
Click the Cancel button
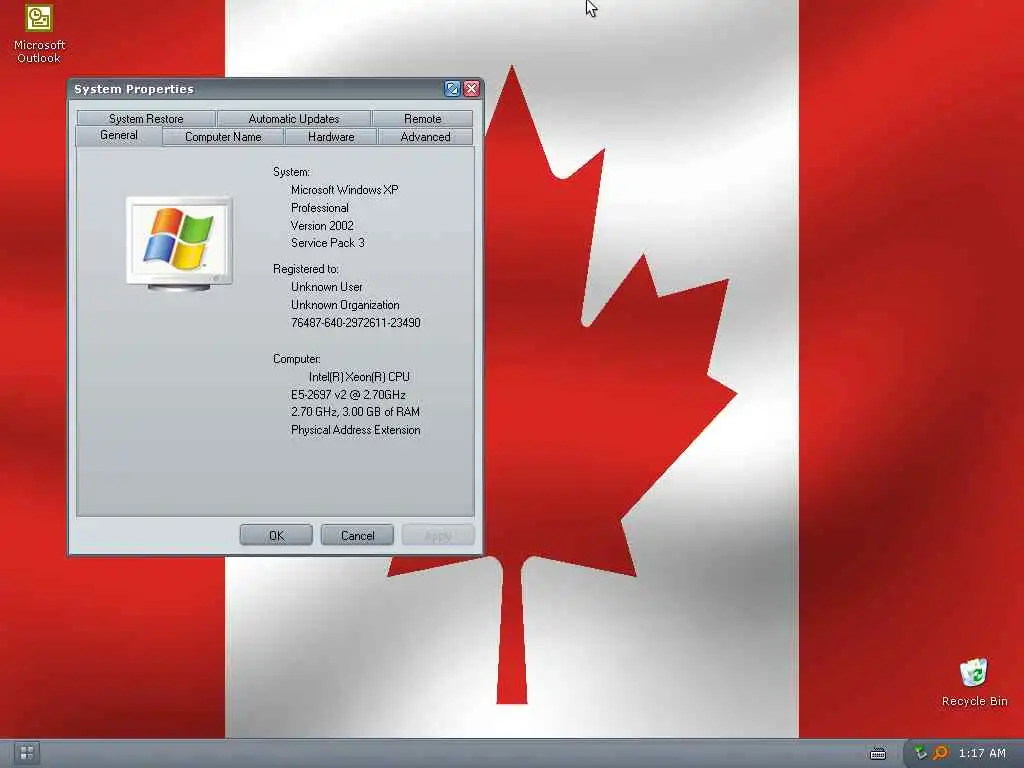coord(357,535)
